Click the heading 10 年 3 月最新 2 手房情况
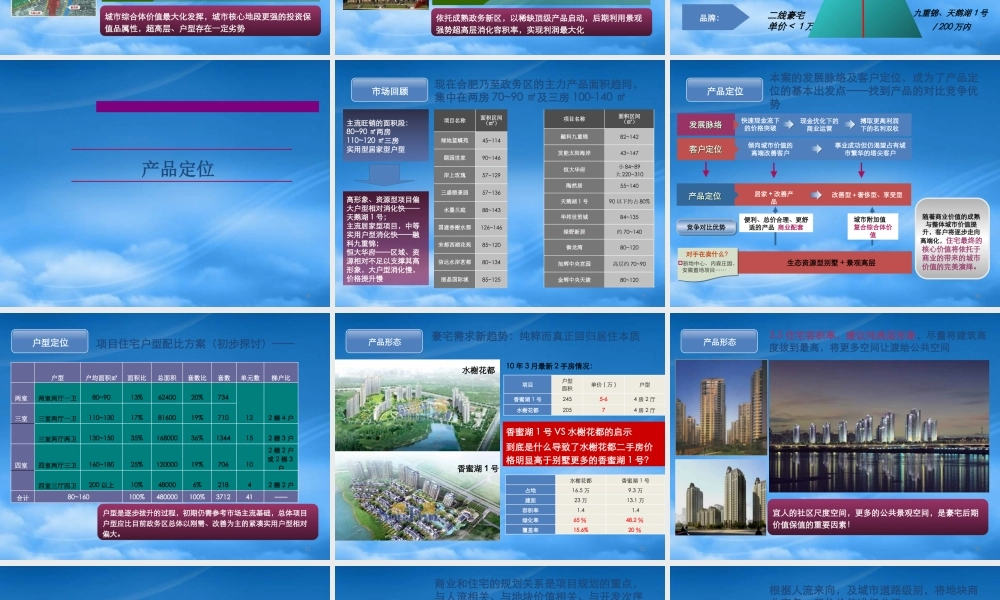1000x600 pixels. click(x=548, y=366)
